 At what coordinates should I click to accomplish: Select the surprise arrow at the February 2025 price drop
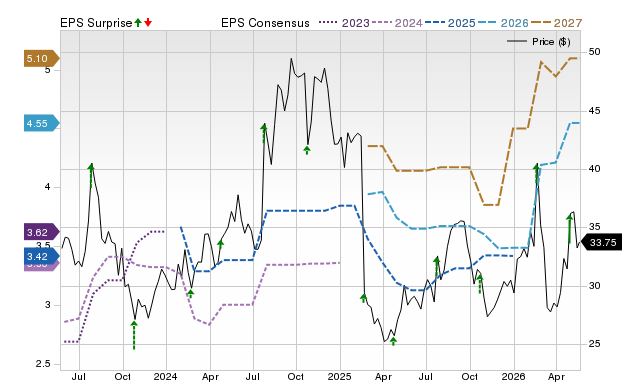(363, 298)
